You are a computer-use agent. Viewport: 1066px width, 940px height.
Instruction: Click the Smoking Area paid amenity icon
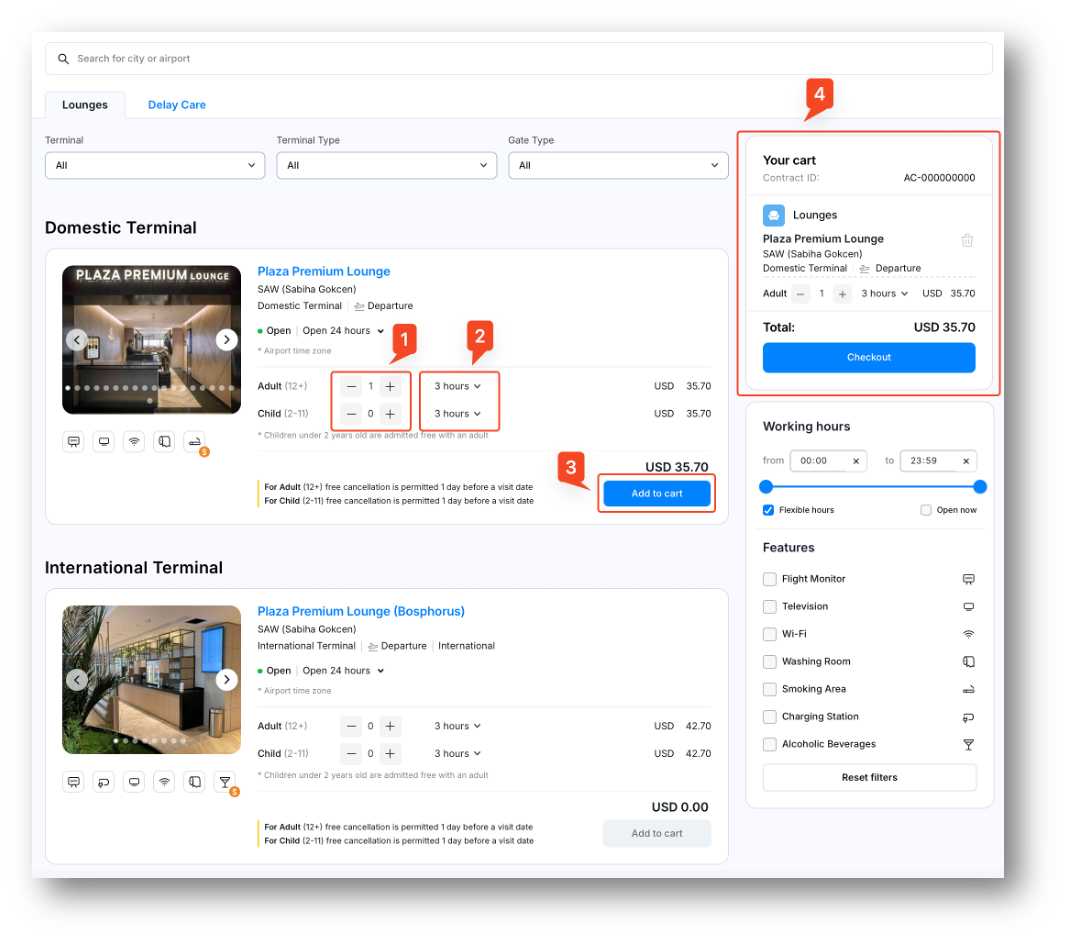[x=195, y=442]
